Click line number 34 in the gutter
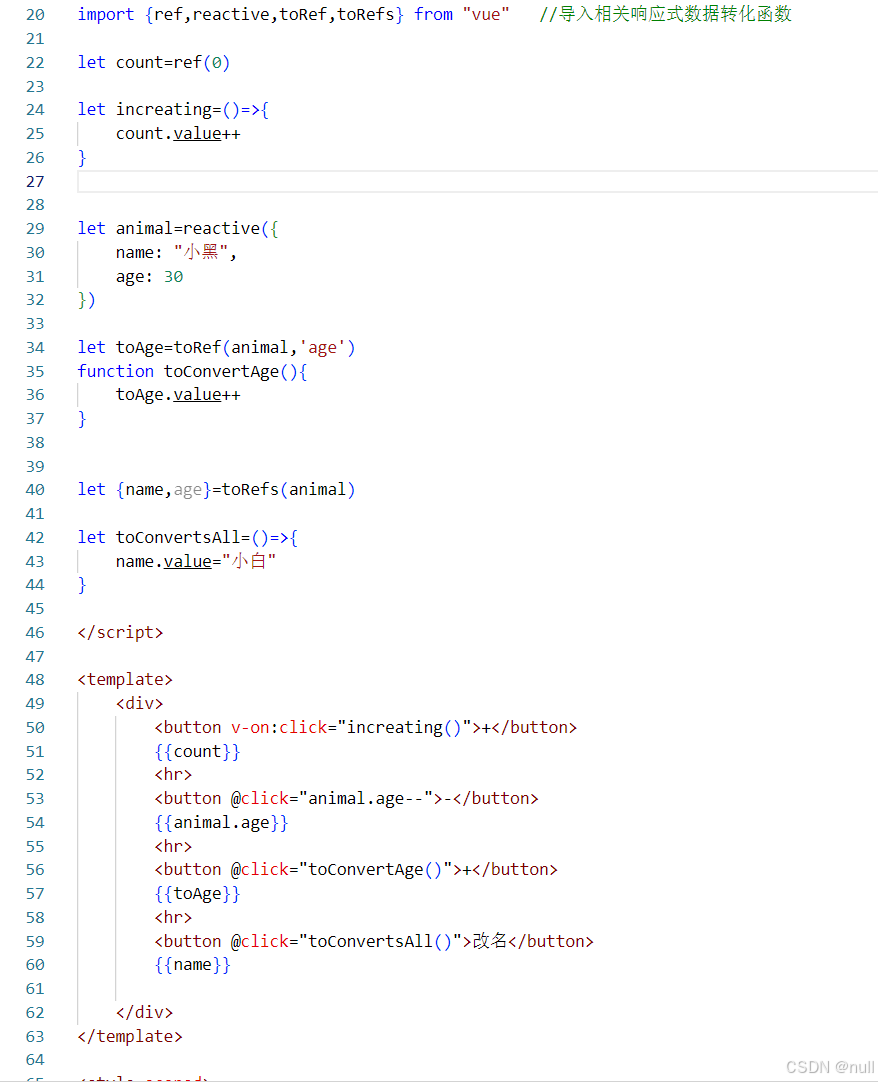The height and width of the screenshot is (1082, 878). coord(35,348)
